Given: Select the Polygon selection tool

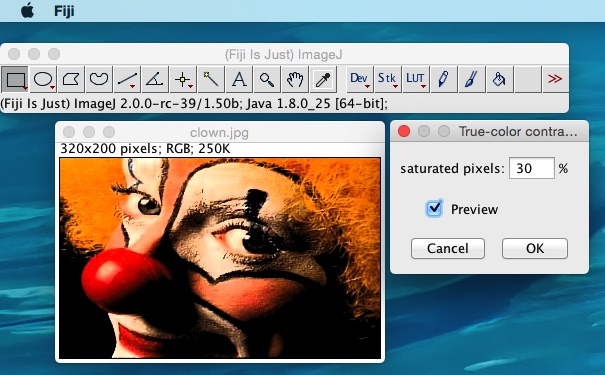Looking at the screenshot, I should (x=71, y=79).
